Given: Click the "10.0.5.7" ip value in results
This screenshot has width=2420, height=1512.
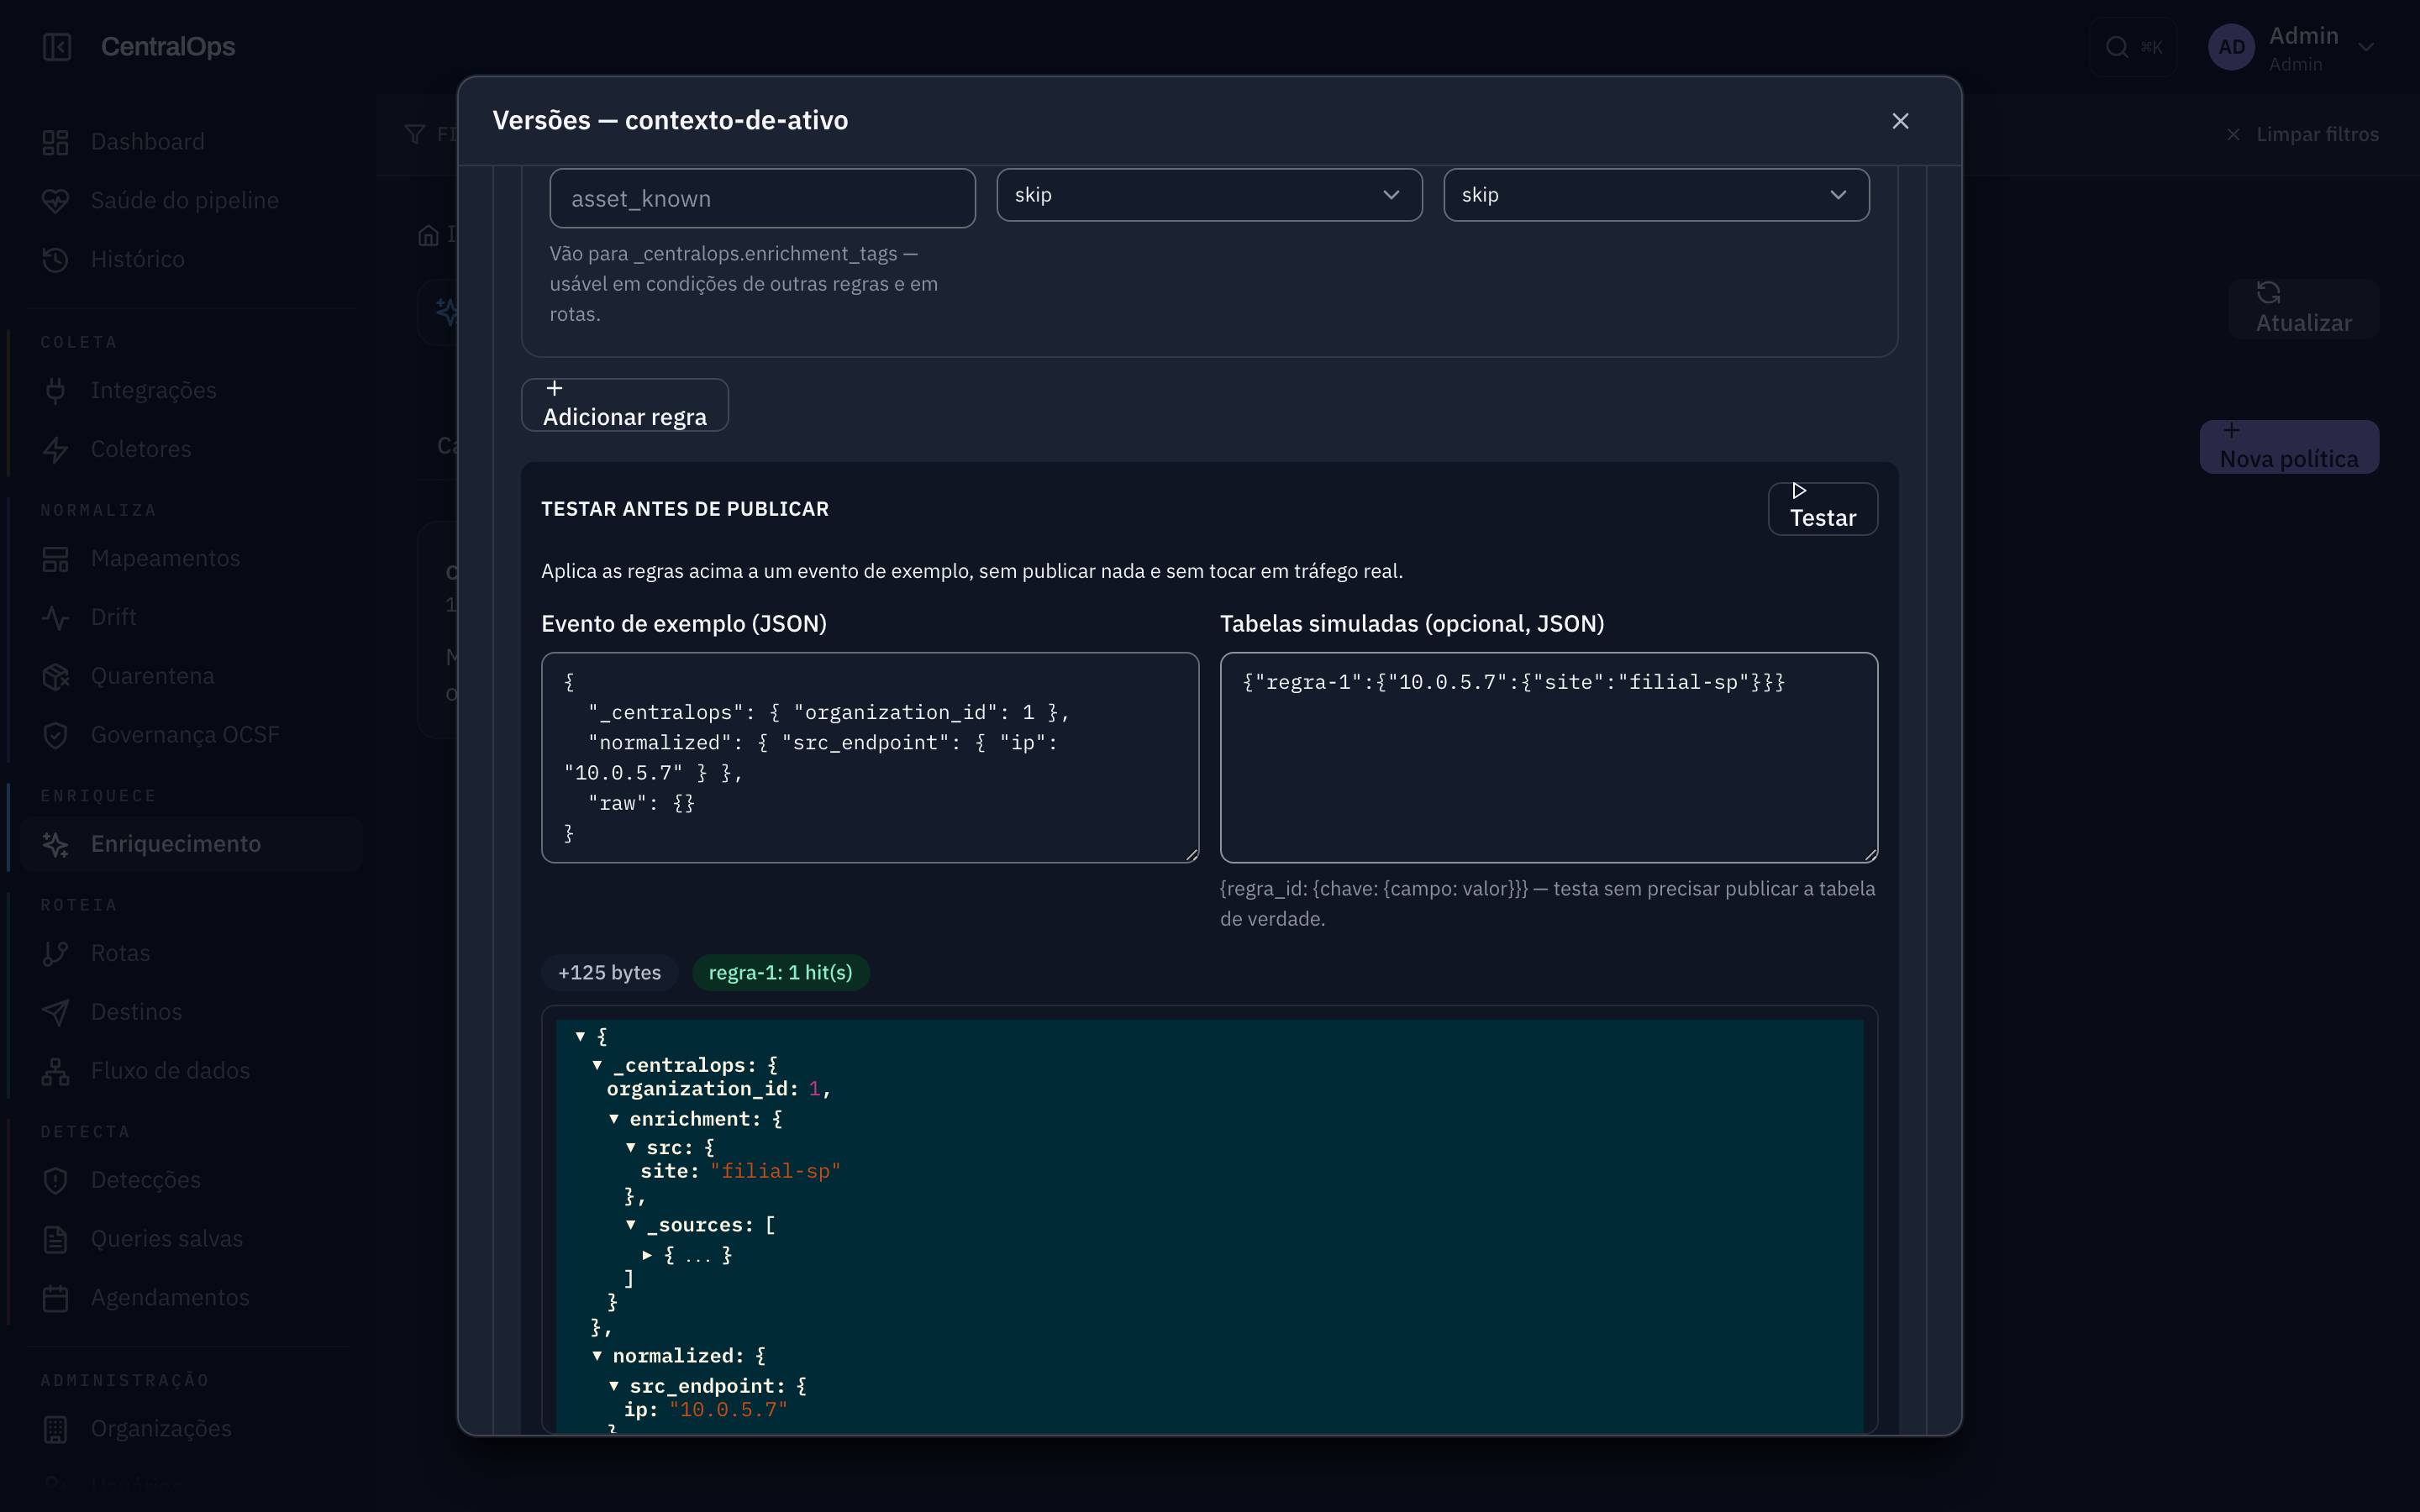Looking at the screenshot, I should point(728,1411).
